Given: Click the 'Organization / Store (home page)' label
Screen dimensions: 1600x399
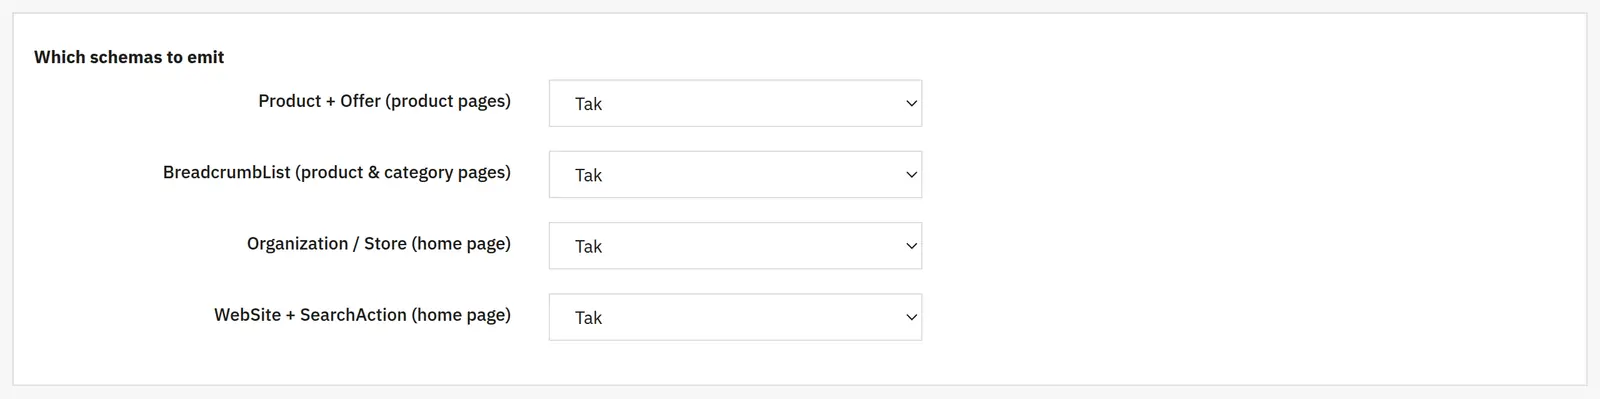Looking at the screenshot, I should click(x=379, y=243).
